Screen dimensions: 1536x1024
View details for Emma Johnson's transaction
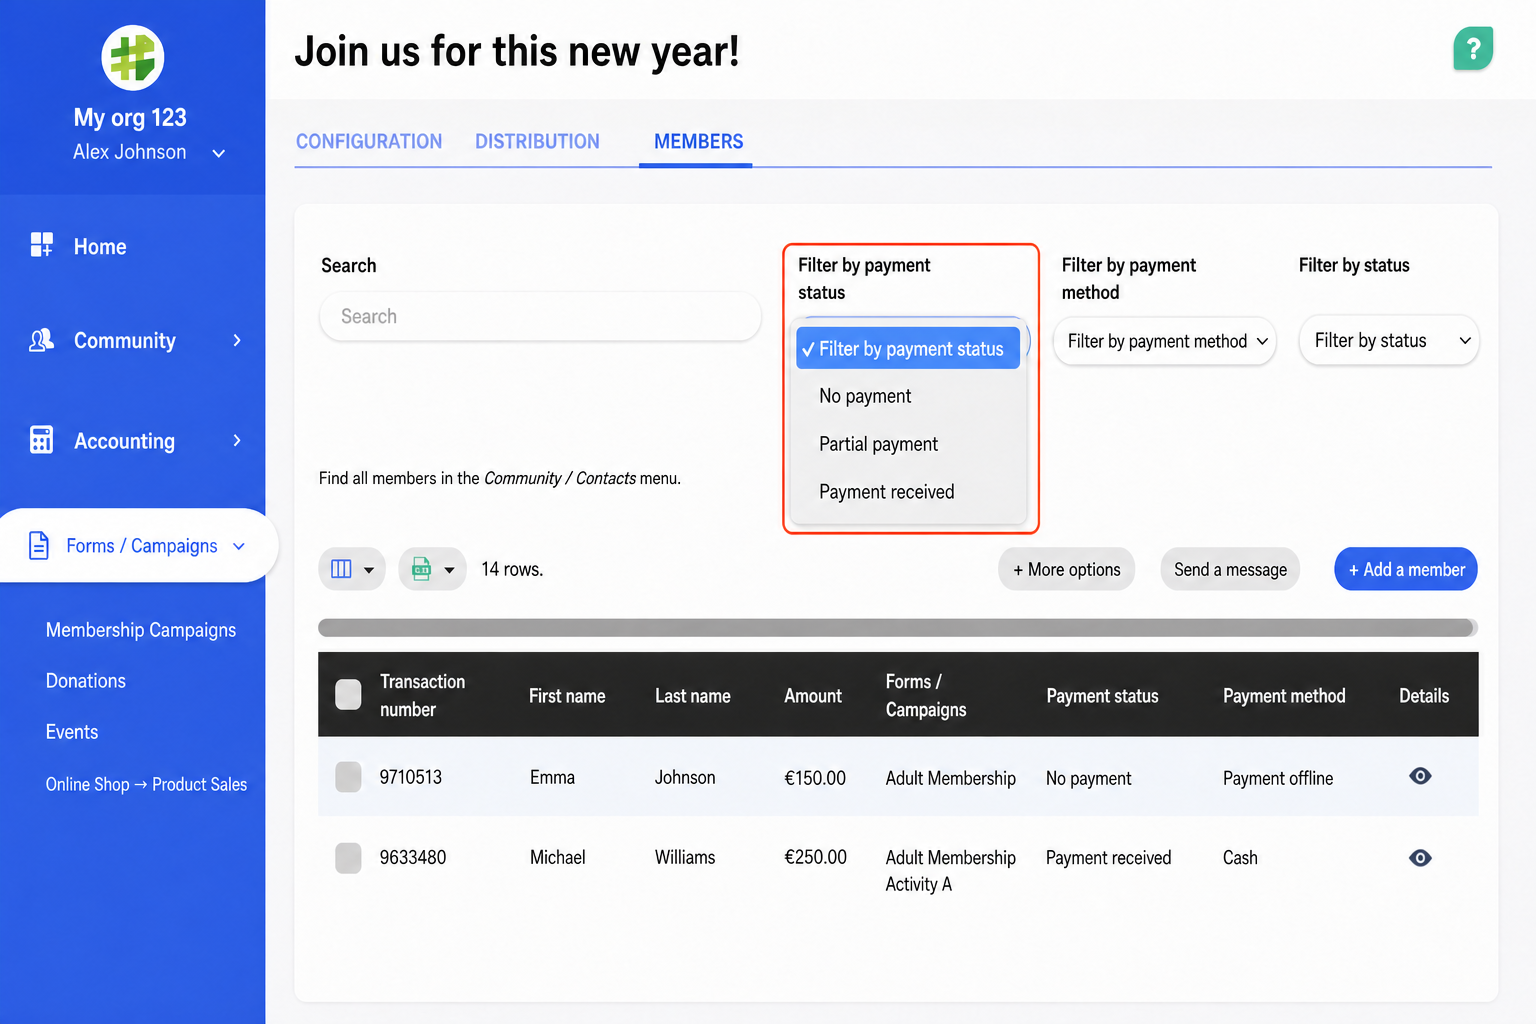click(x=1420, y=776)
